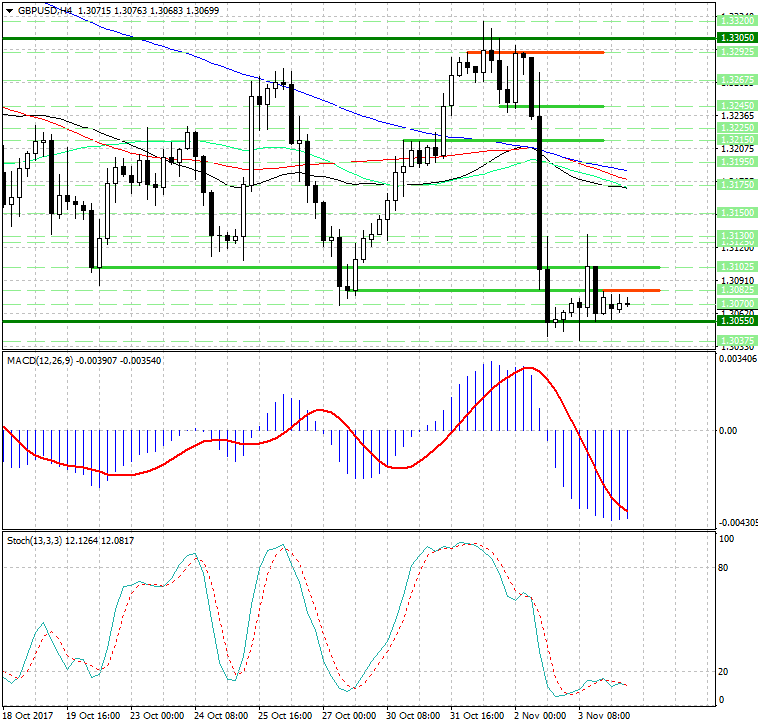Click the 1.32675 price label
This screenshot has width=758, height=727.
[x=736, y=78]
